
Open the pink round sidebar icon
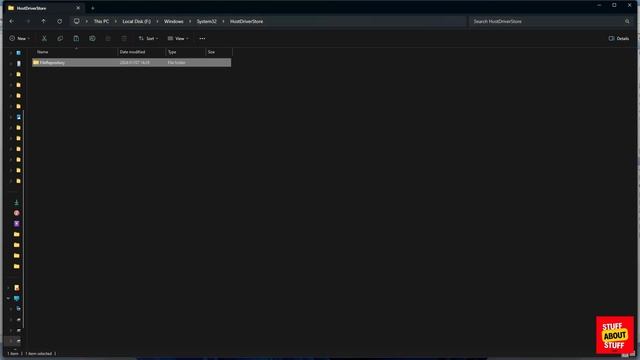tap(16, 213)
